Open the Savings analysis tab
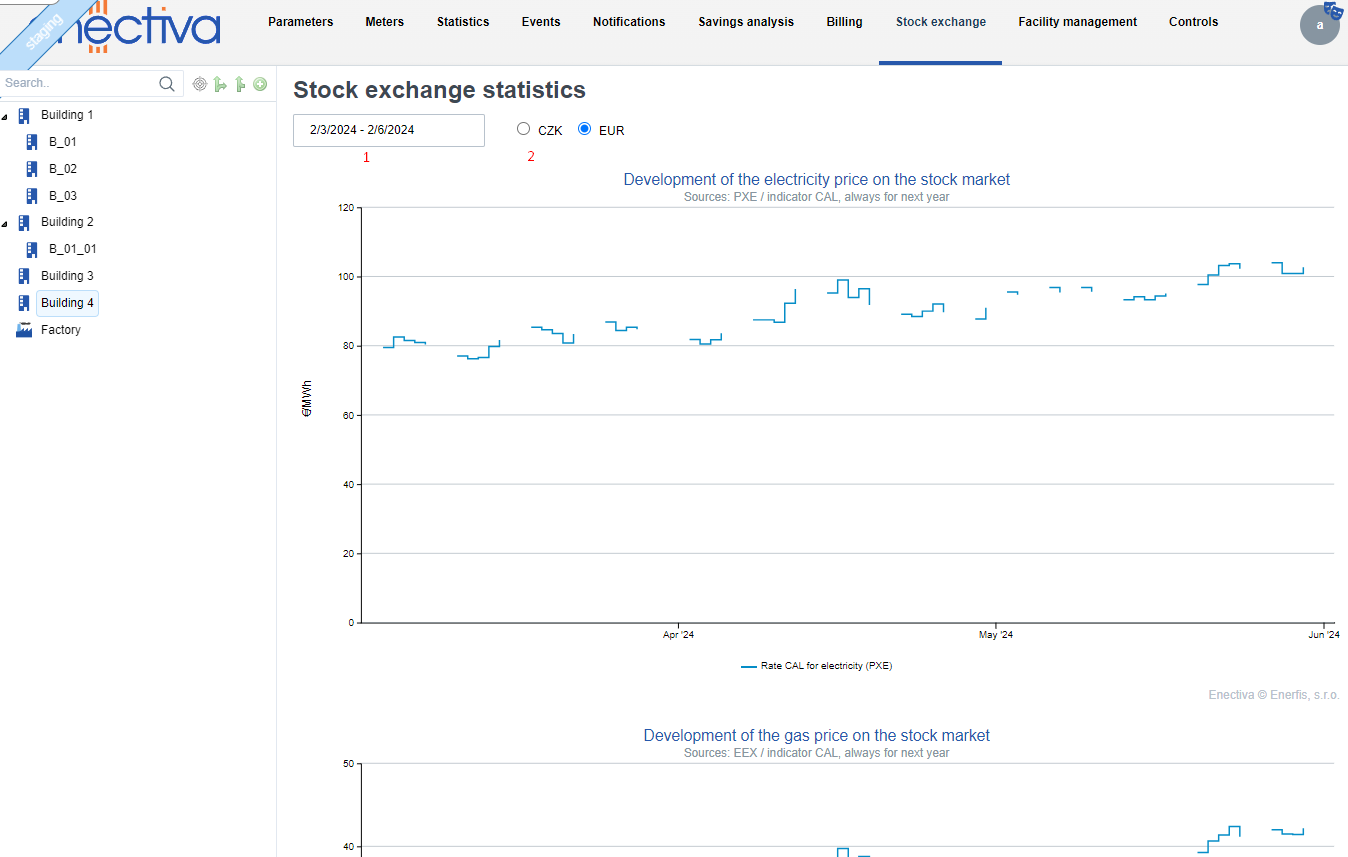The height and width of the screenshot is (857, 1348). (x=745, y=22)
